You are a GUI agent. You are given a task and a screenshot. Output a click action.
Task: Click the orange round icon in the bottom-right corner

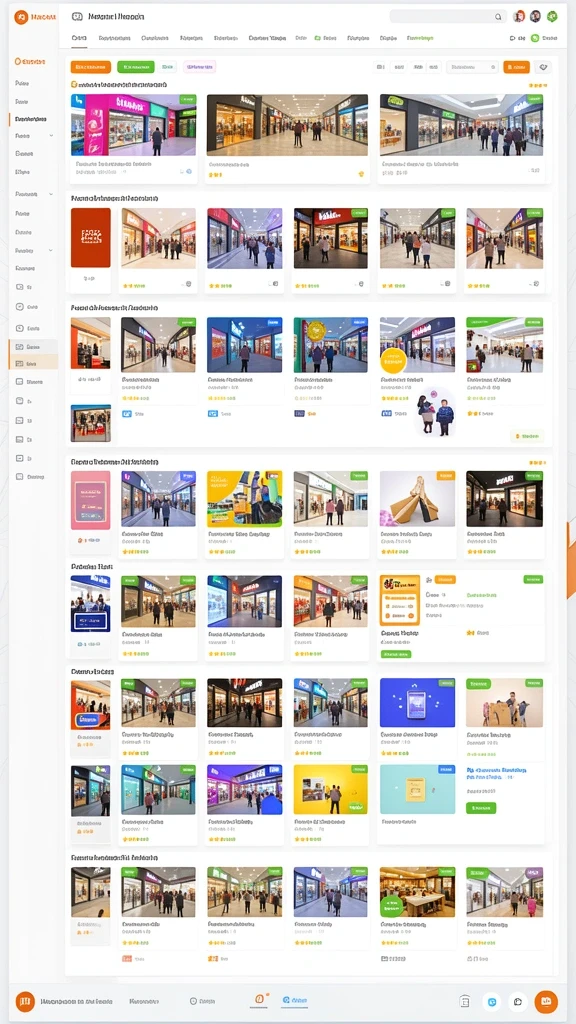(546, 1001)
